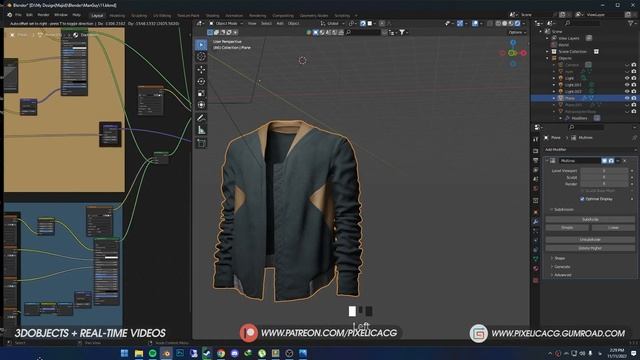
Task: Click the blue Z axis gizmo
Action: click(513, 42)
